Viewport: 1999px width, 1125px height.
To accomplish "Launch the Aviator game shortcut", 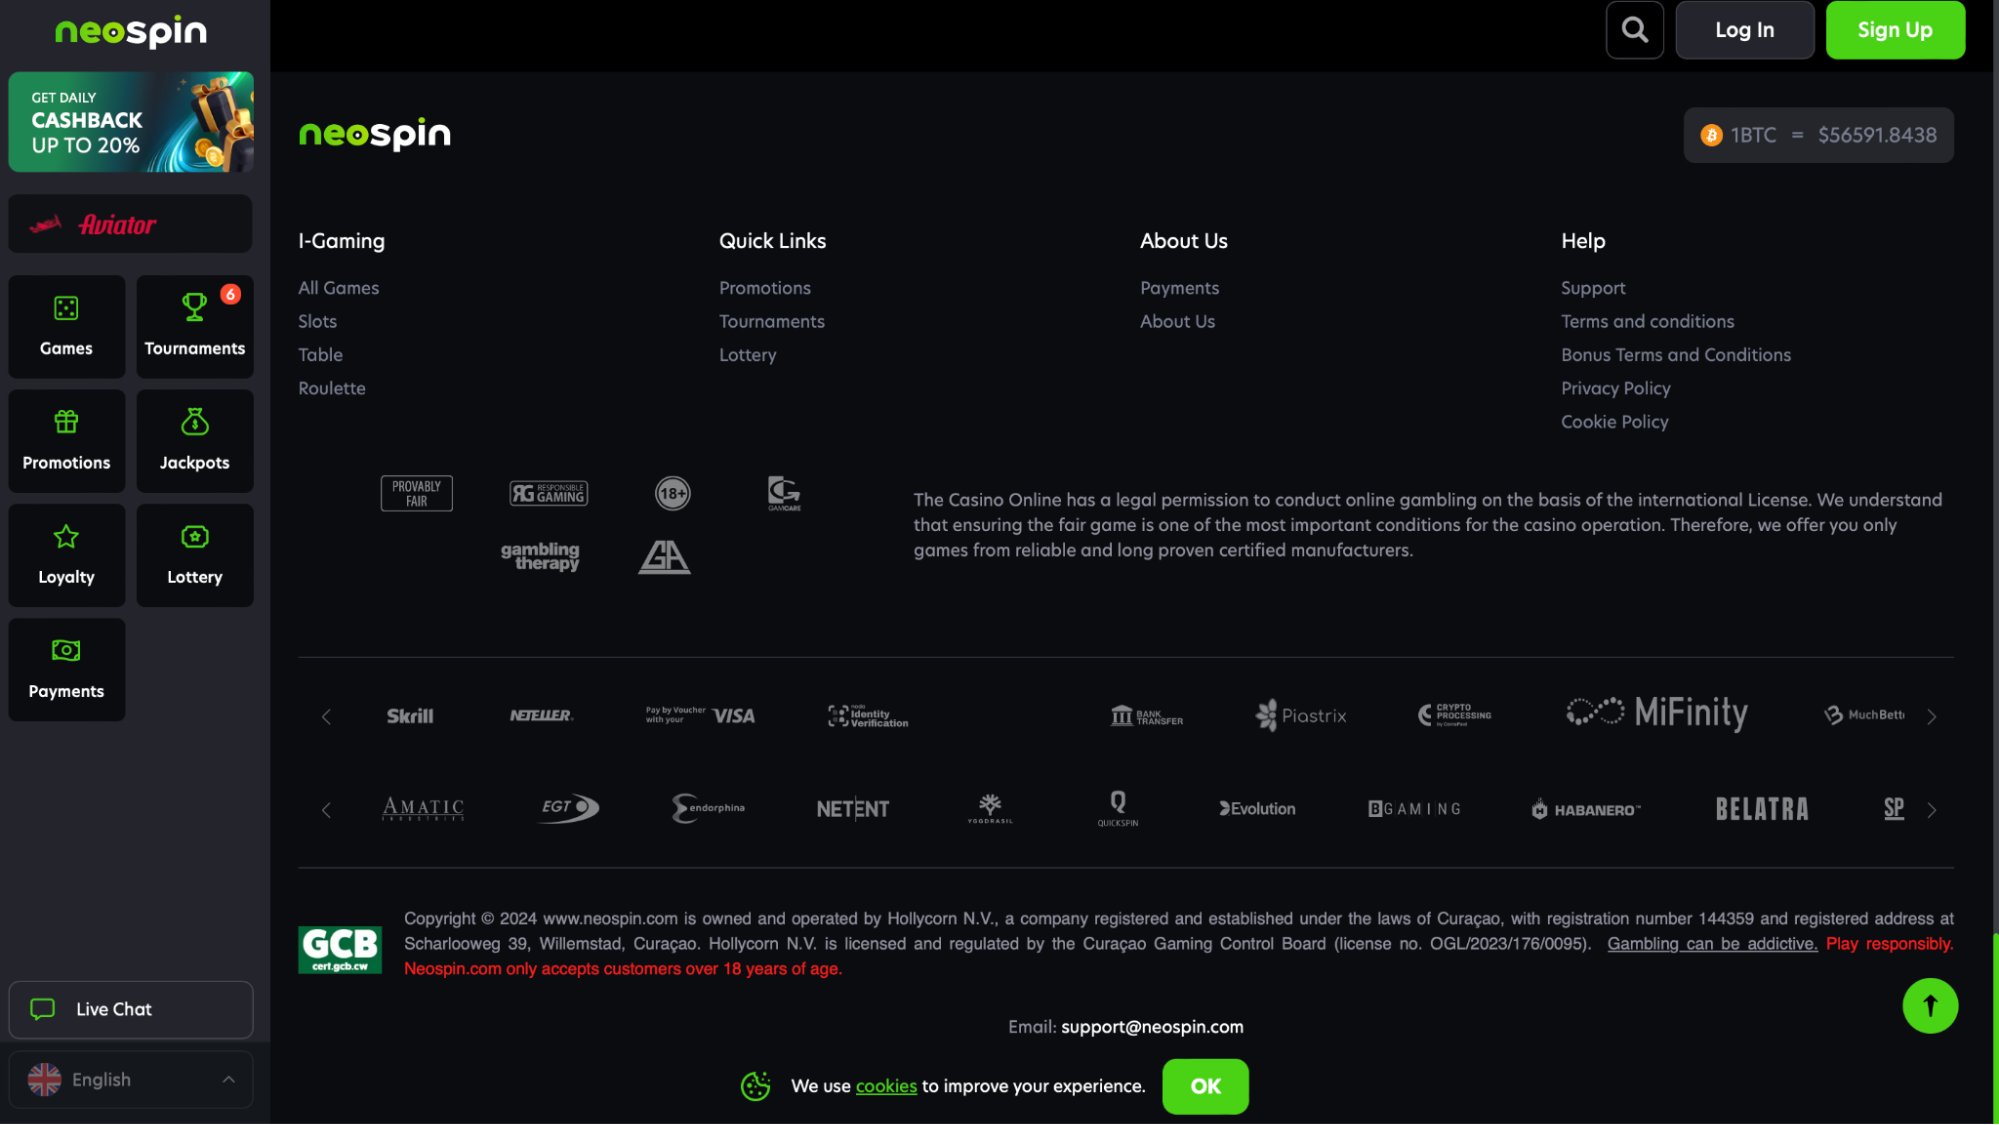I will [131, 224].
